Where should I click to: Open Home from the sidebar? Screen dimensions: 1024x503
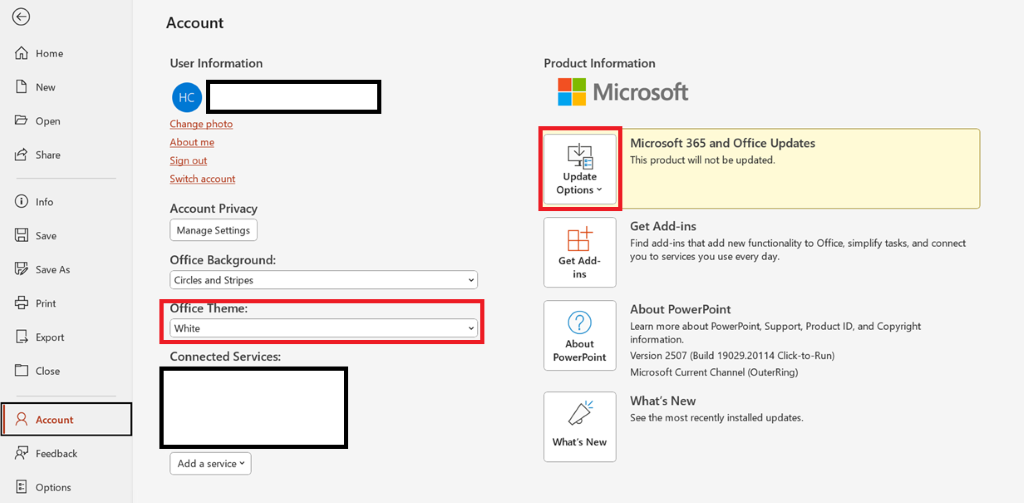39,54
